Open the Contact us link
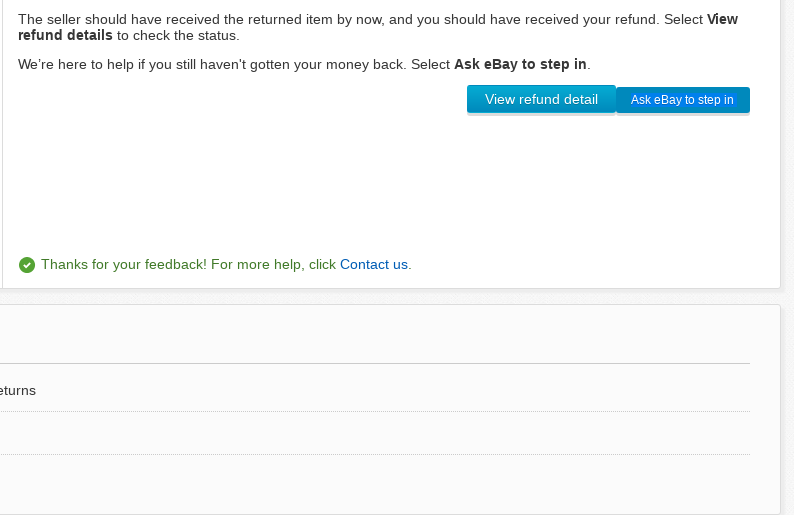The height and width of the screenshot is (515, 794). coord(374,265)
